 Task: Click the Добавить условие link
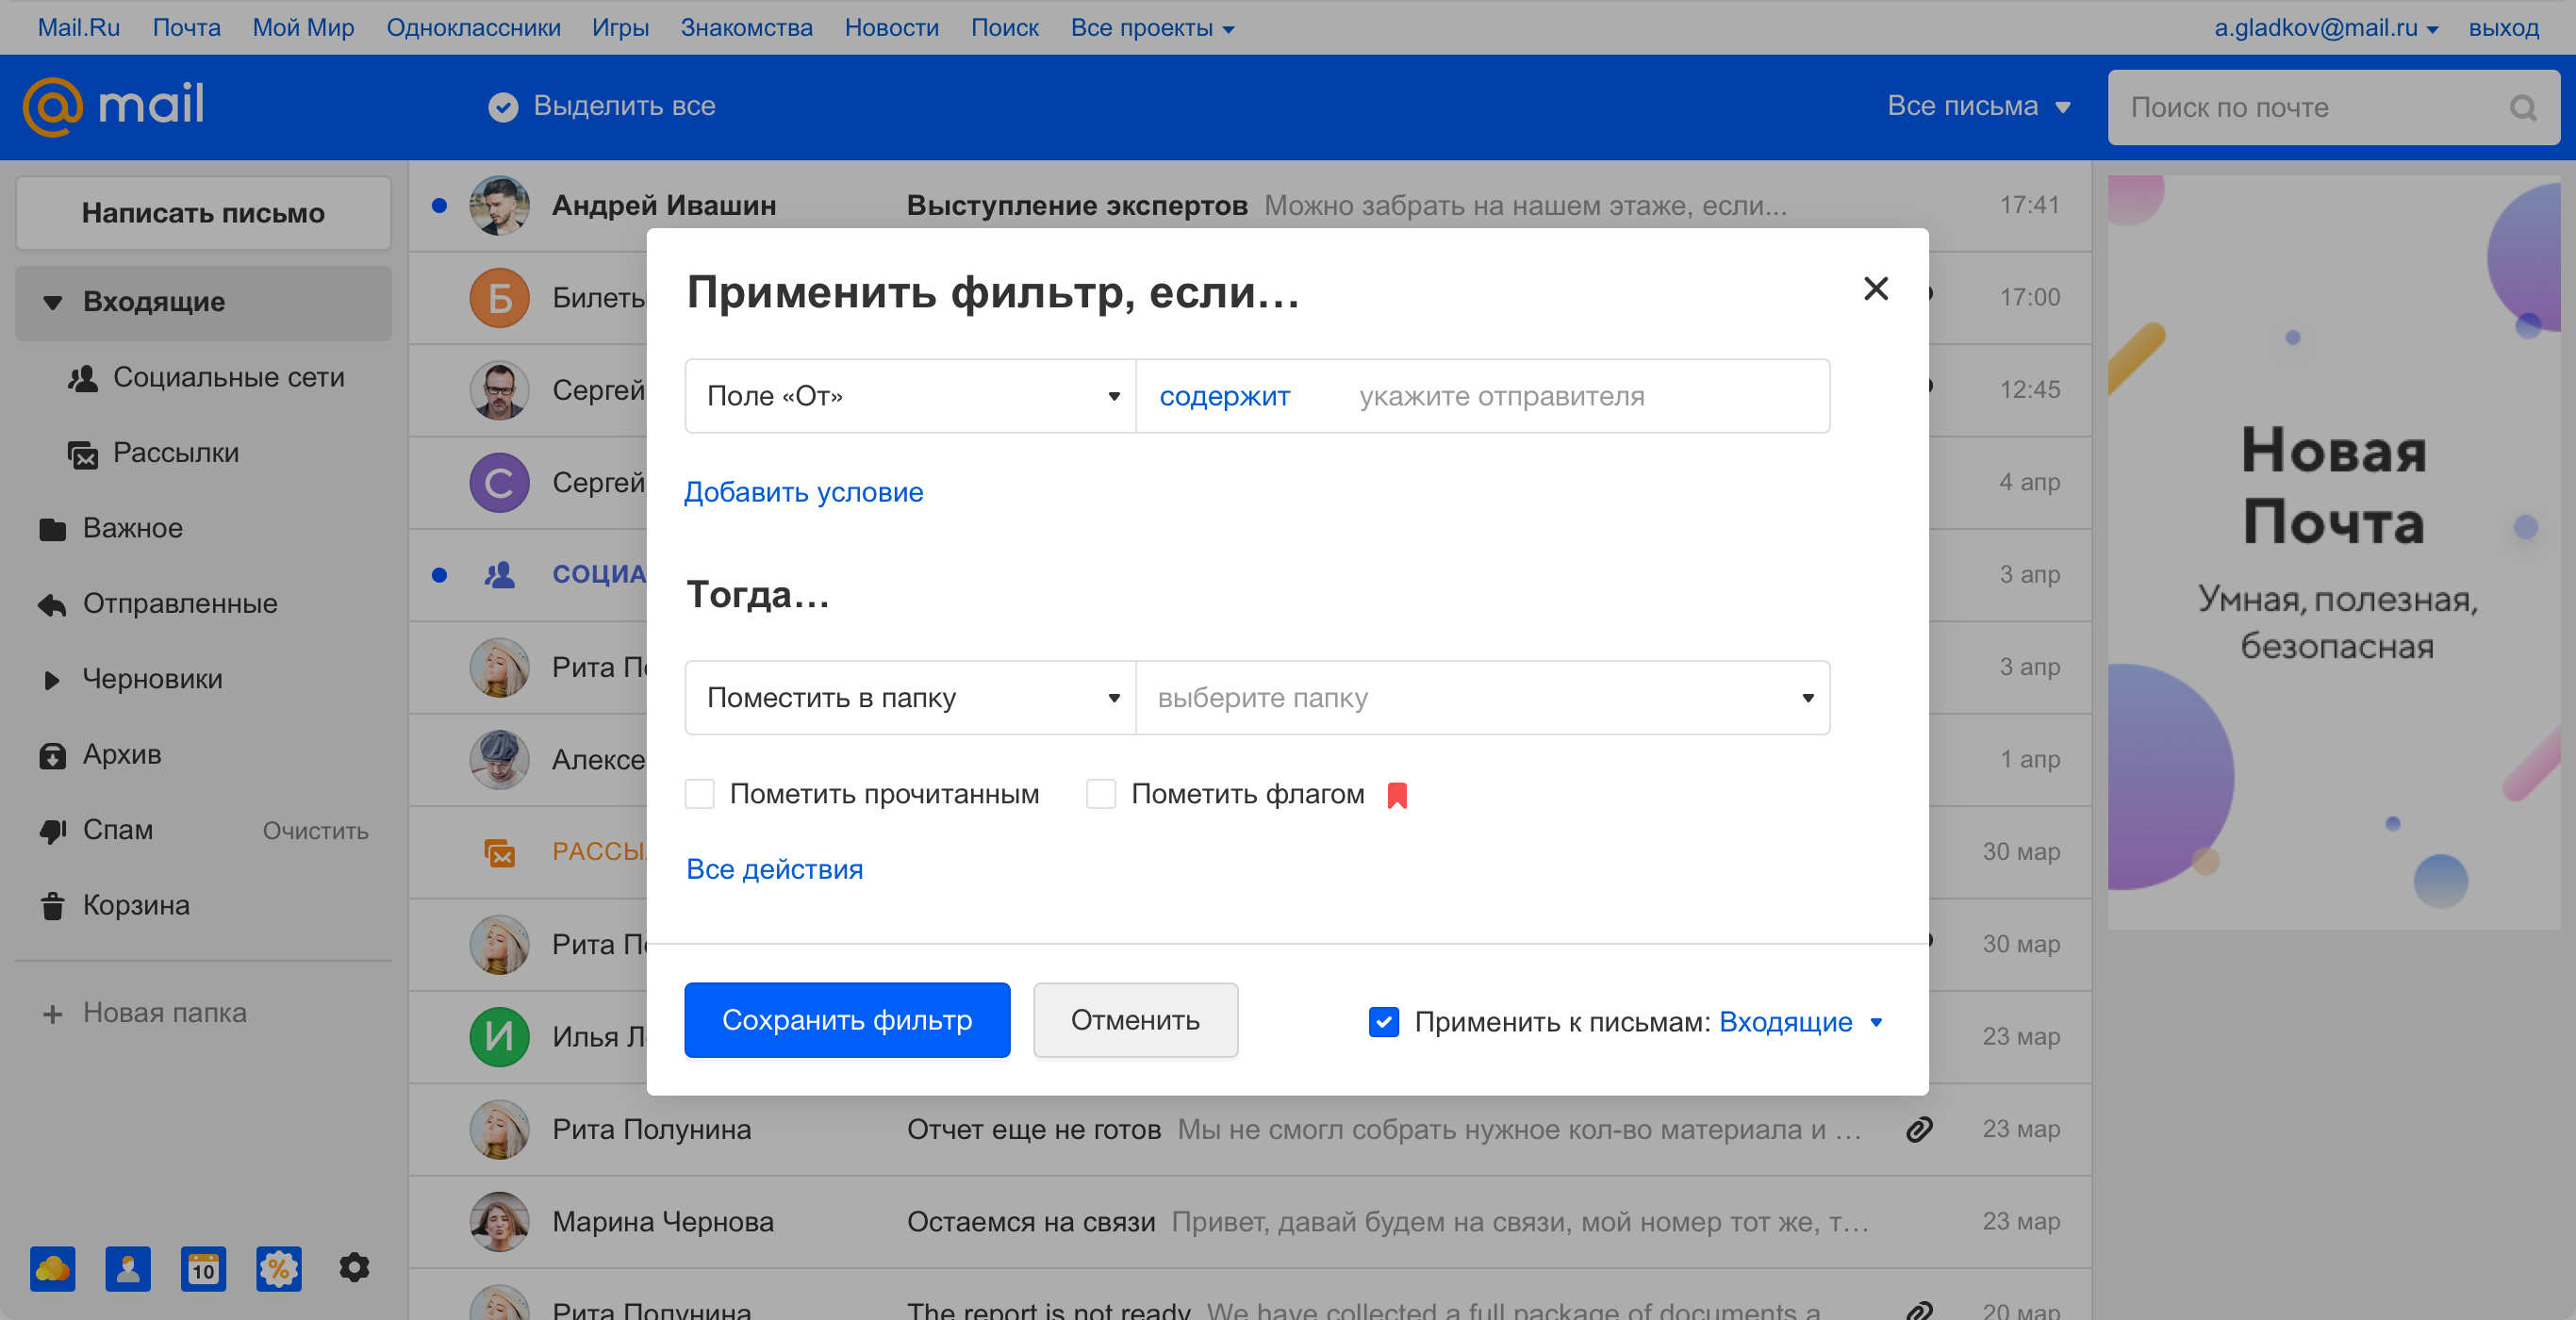[803, 492]
